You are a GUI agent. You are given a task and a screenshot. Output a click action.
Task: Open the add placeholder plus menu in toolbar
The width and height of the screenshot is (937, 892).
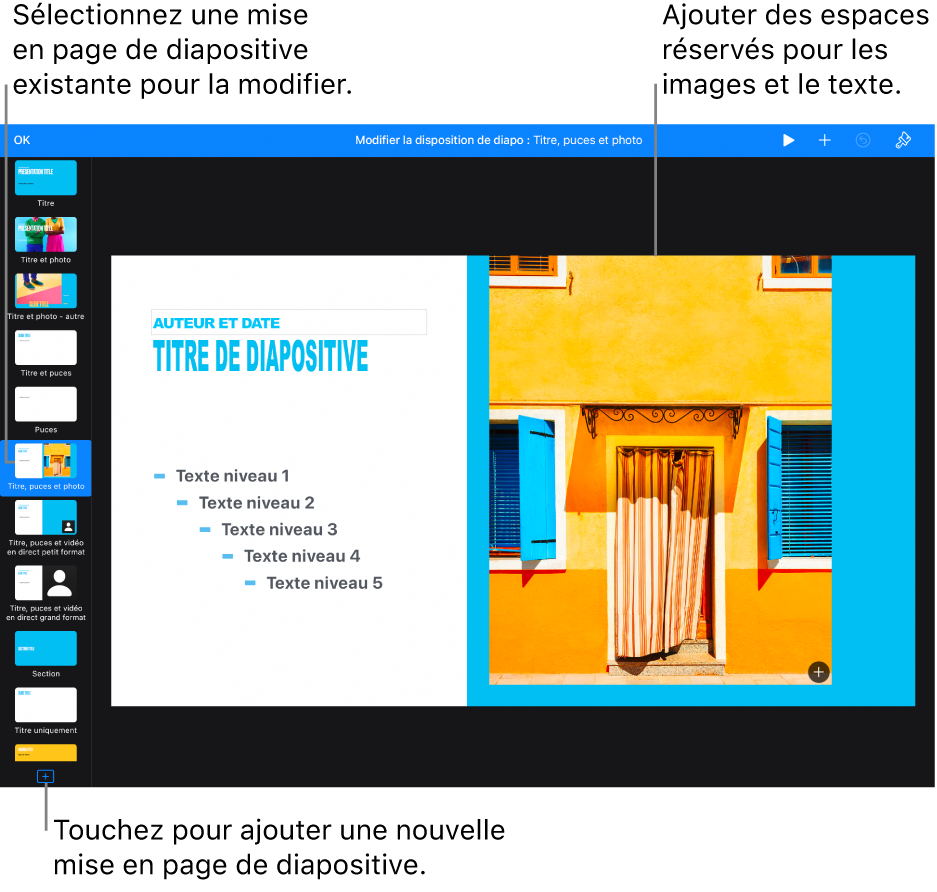coord(824,140)
